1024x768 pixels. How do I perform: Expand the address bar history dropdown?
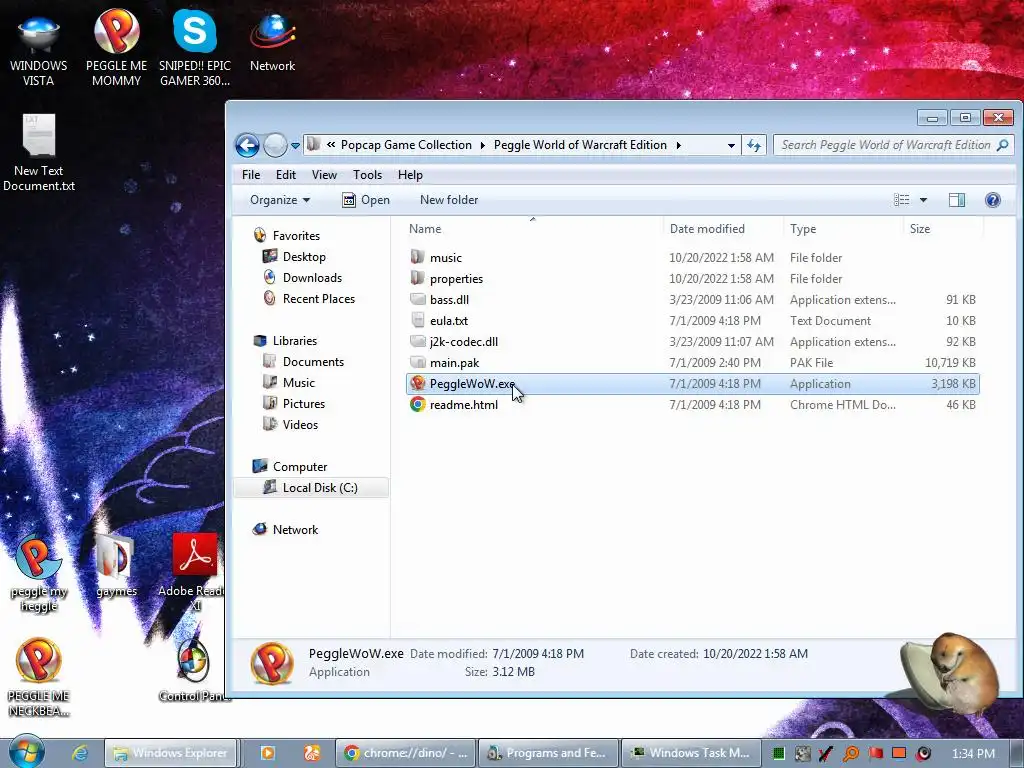point(731,146)
